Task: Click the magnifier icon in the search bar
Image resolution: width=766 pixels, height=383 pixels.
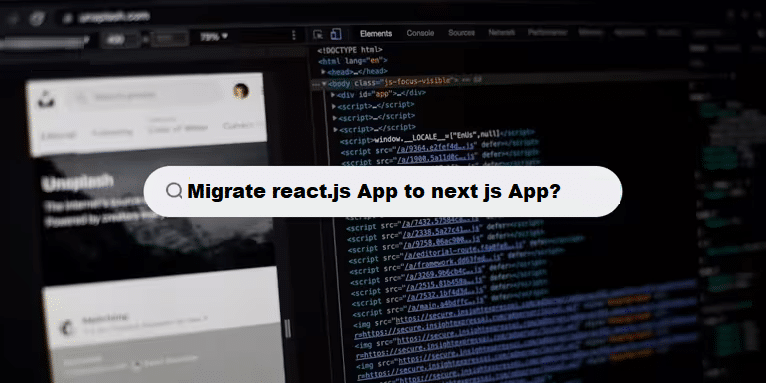Action: [174, 191]
